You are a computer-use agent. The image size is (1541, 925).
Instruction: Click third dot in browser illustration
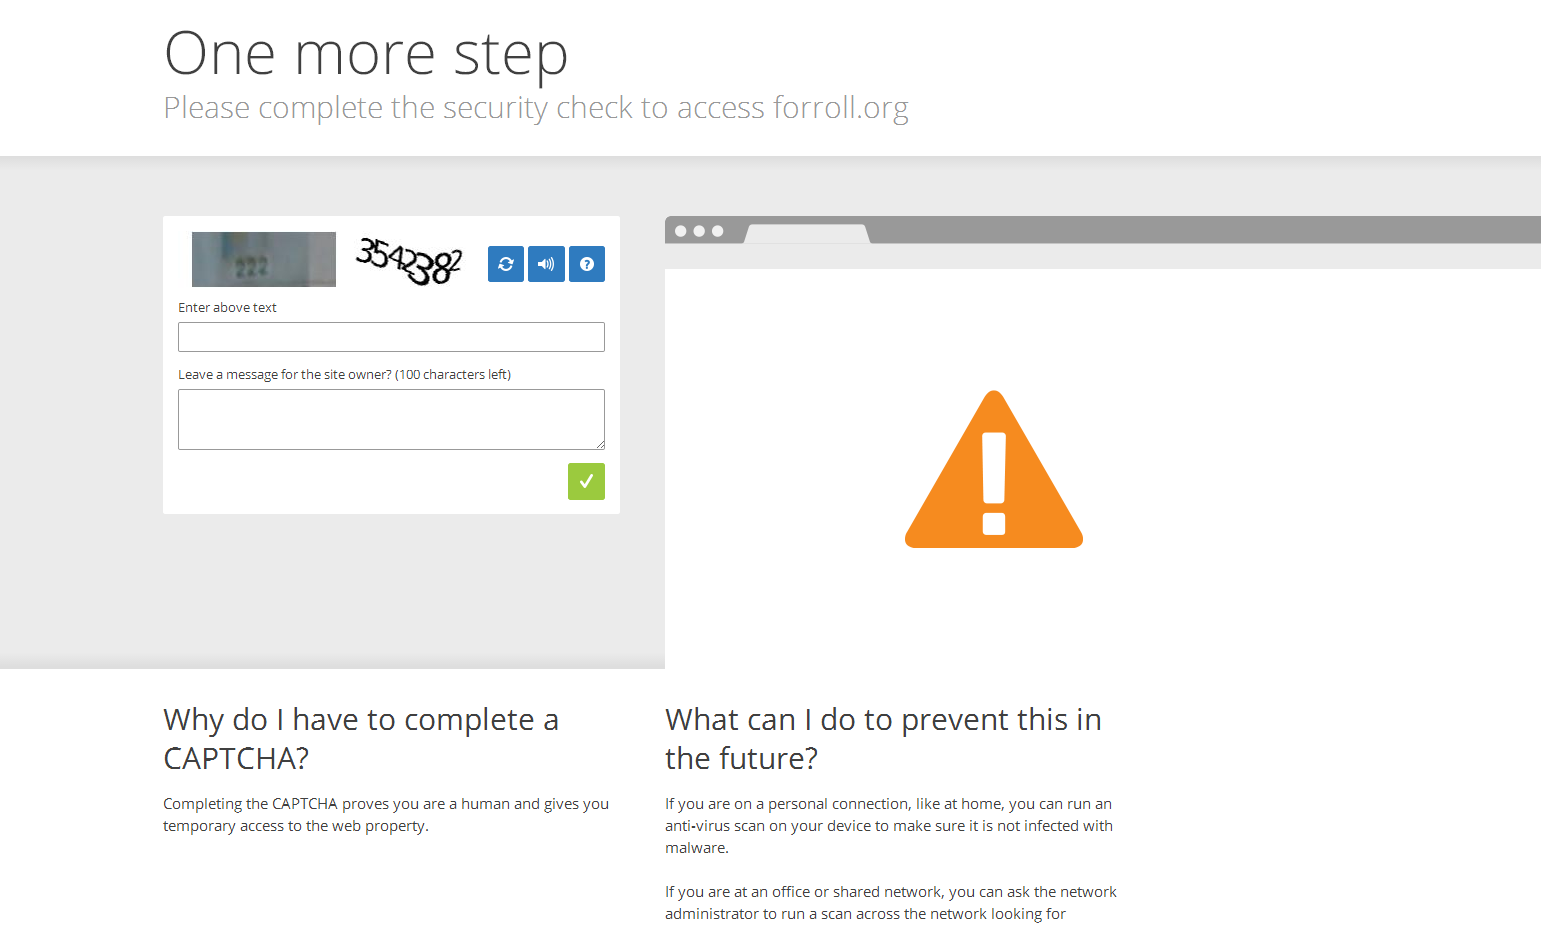click(717, 231)
